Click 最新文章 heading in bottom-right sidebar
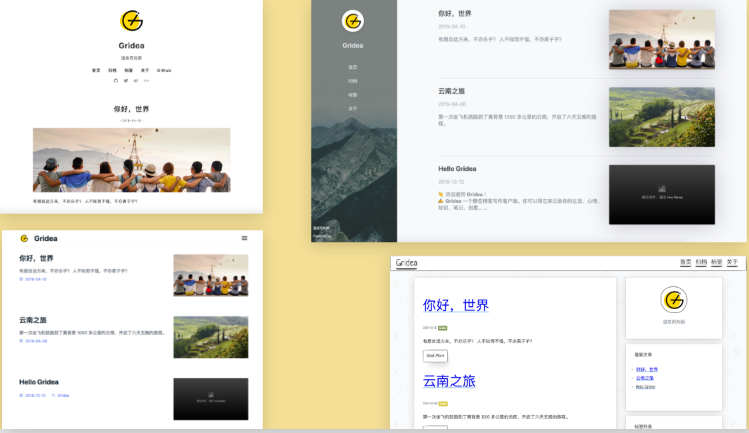This screenshot has width=749, height=433. (643, 355)
